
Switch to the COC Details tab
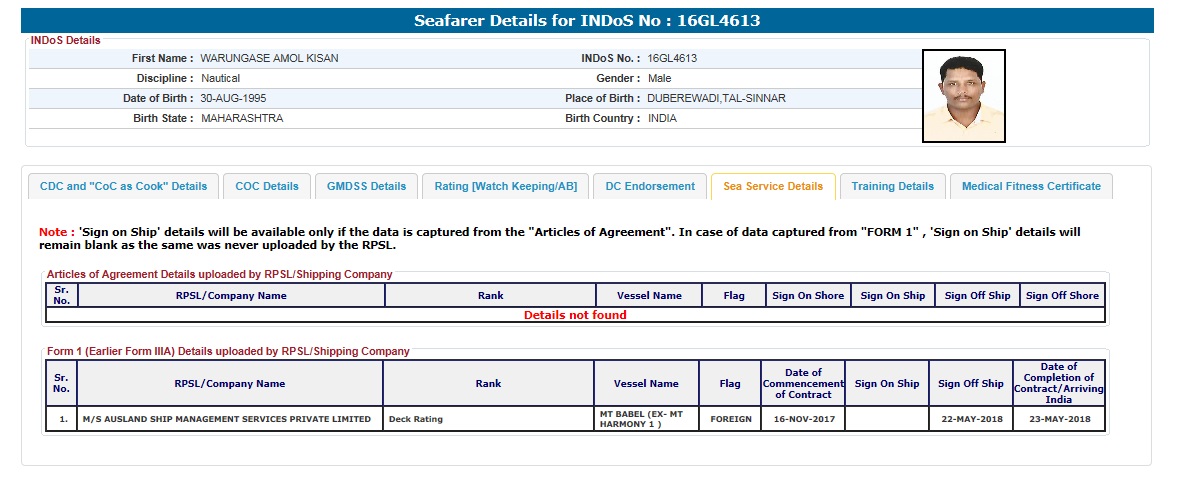(267, 186)
